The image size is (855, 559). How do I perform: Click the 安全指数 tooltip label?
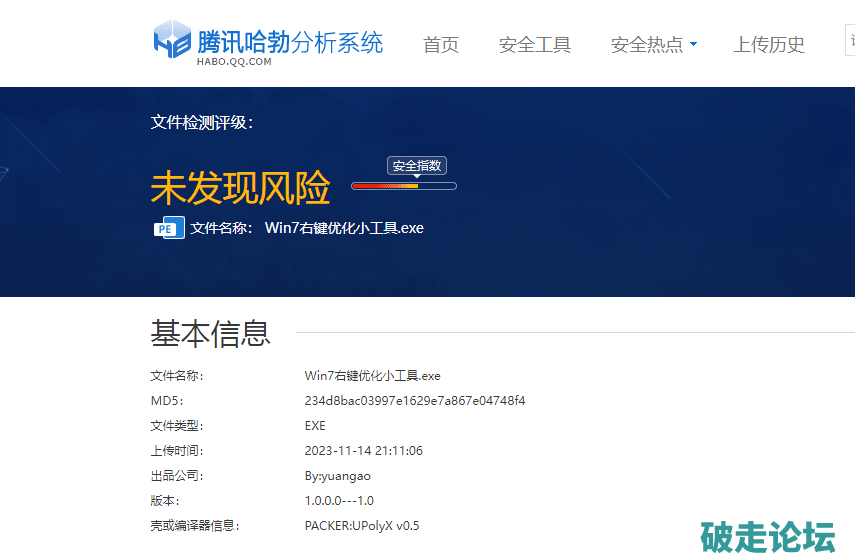(x=417, y=166)
